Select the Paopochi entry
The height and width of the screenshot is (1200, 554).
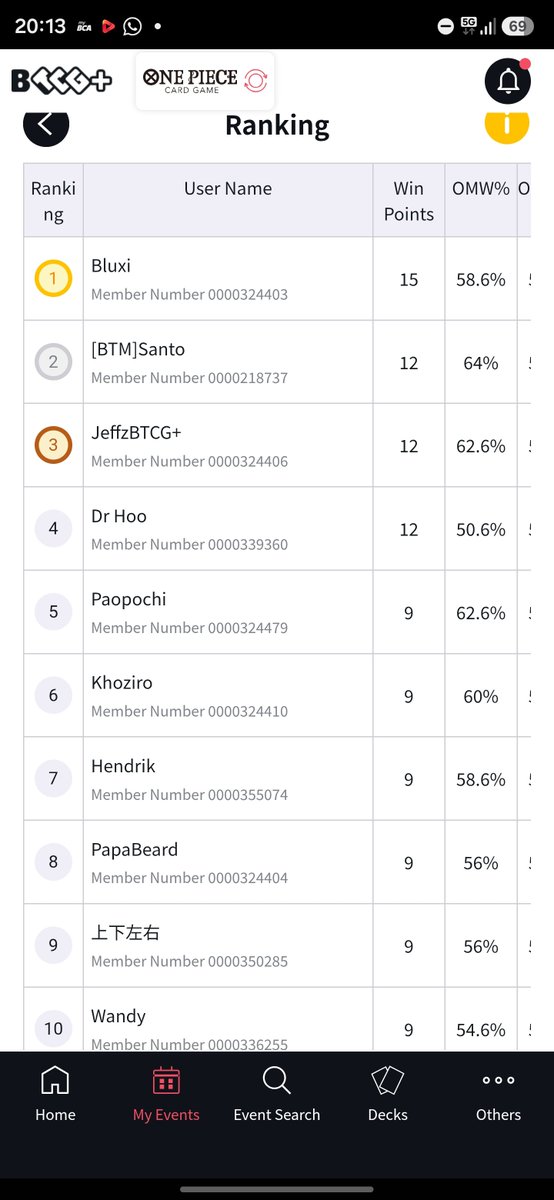pyautogui.click(x=277, y=612)
